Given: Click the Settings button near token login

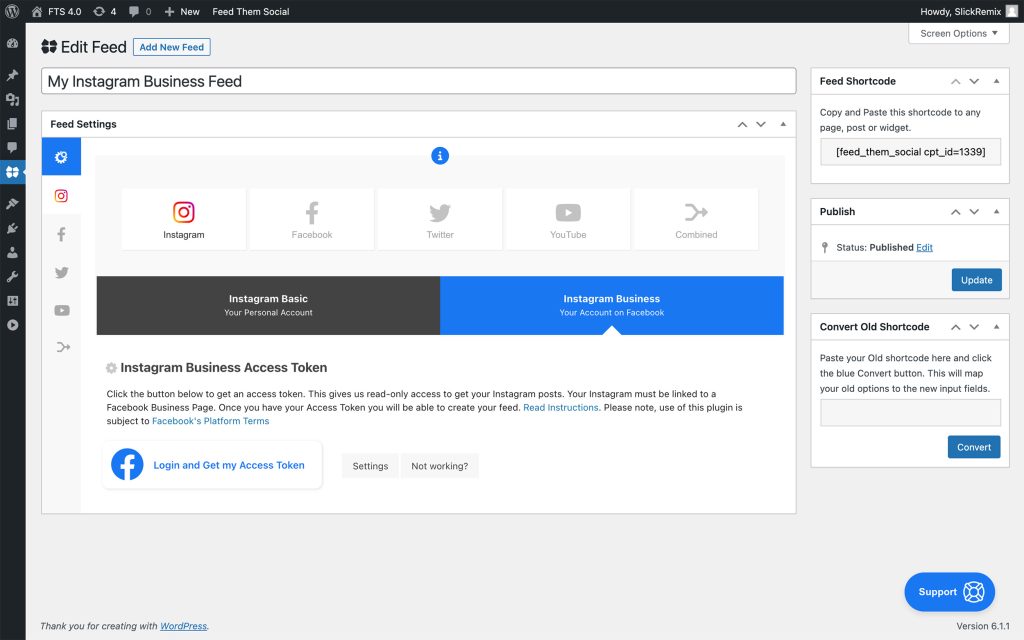Looking at the screenshot, I should [x=370, y=466].
